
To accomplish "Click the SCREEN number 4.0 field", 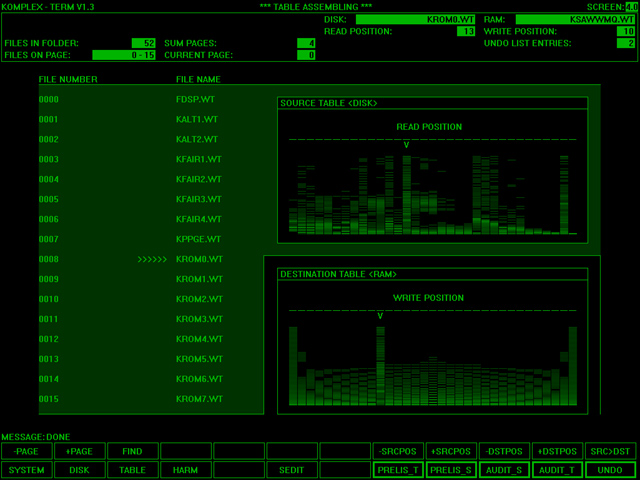I will click(631, 7).
